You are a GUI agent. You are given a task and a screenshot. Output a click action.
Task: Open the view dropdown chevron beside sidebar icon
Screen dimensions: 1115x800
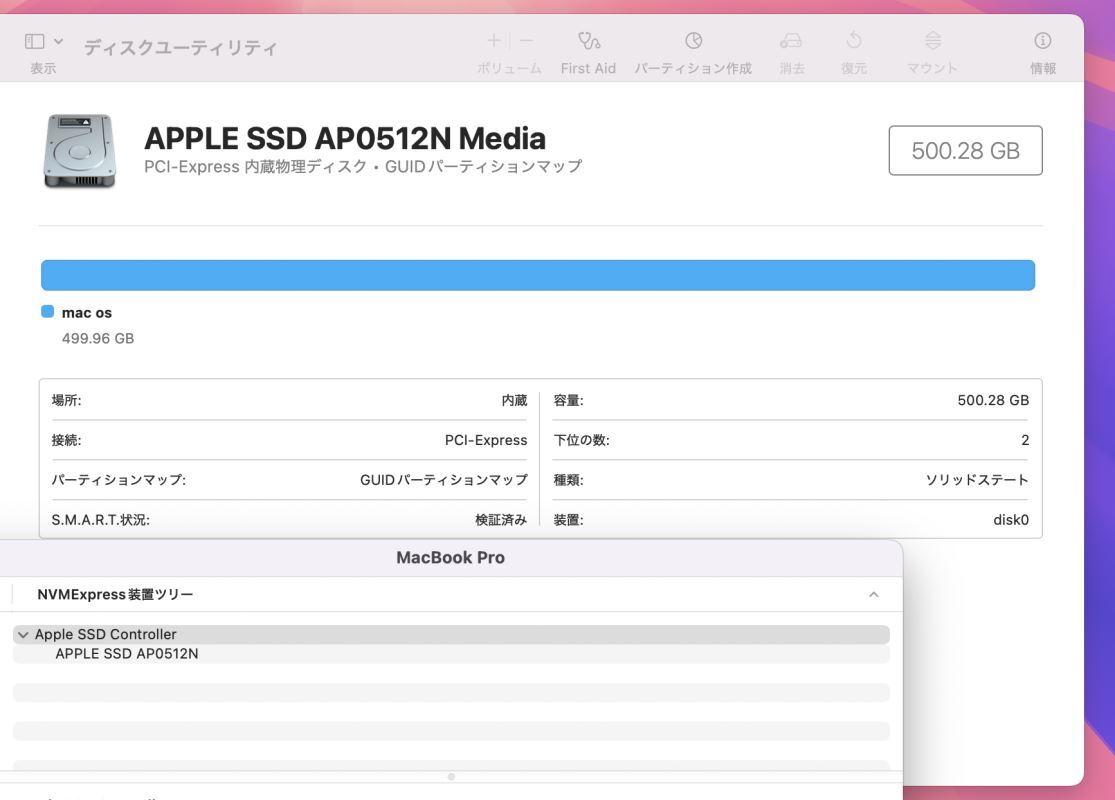click(x=58, y=42)
